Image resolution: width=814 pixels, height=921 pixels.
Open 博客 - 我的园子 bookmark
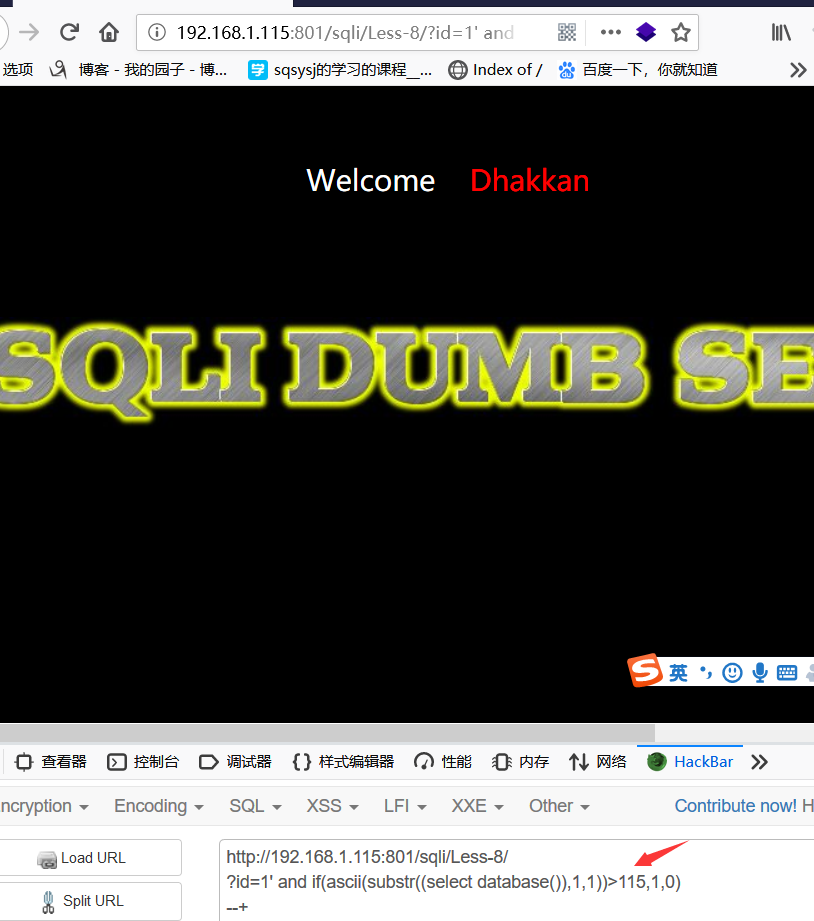[x=139, y=70]
